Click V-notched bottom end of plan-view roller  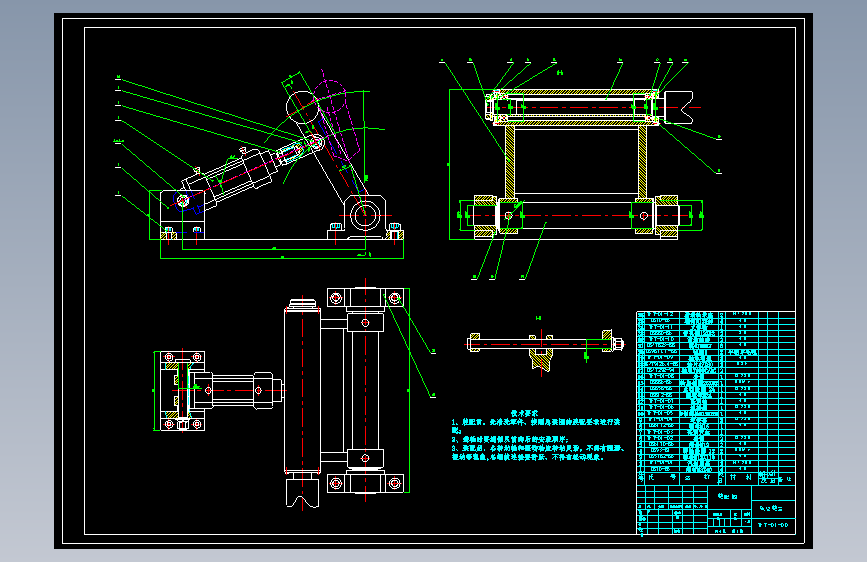coord(302,491)
